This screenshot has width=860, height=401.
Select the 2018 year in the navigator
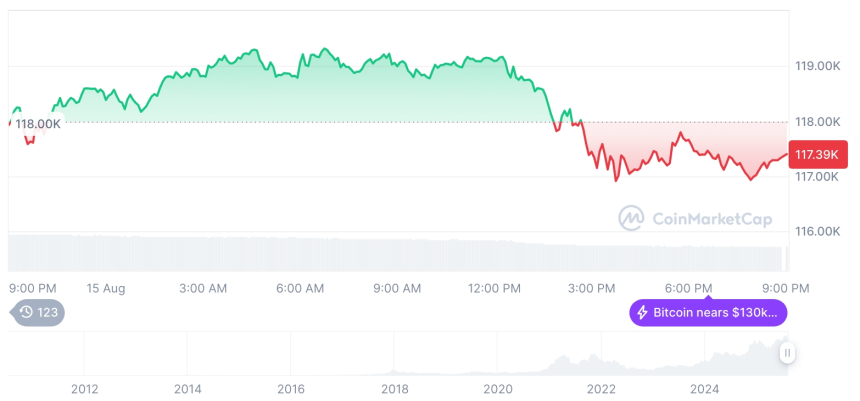394,388
